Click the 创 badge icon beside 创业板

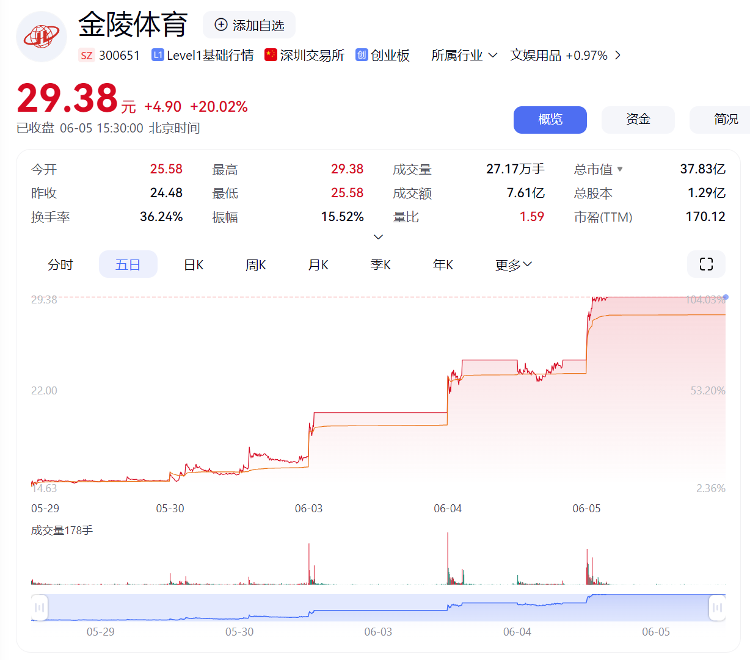coord(361,55)
